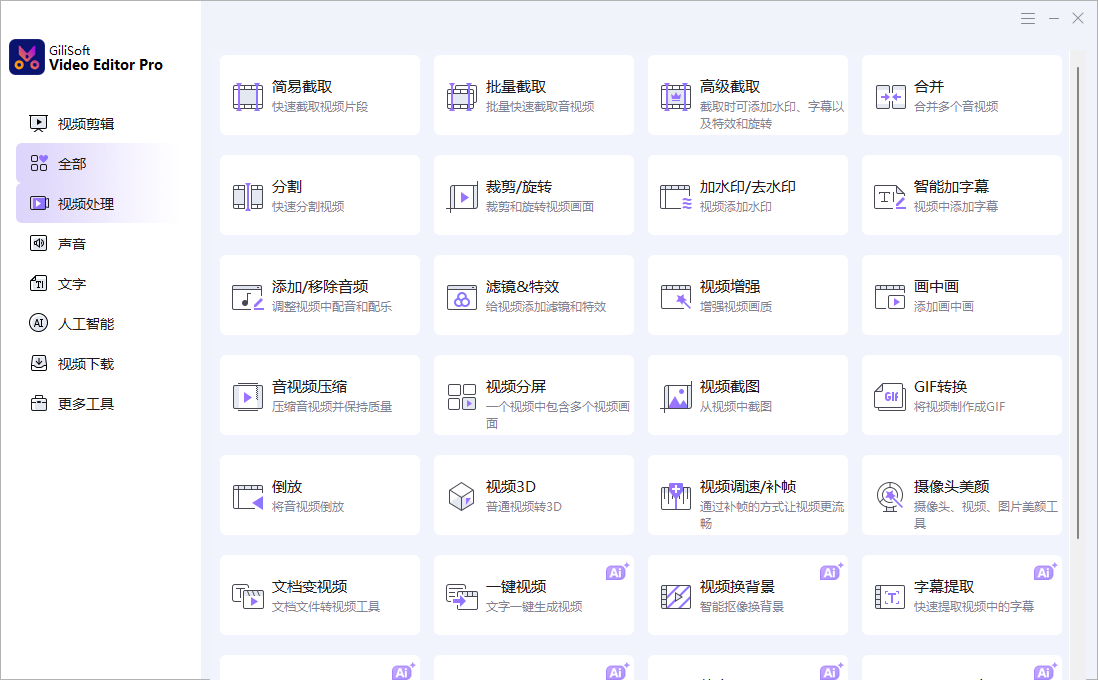Open the GIF转换 GIF converter

click(961, 394)
